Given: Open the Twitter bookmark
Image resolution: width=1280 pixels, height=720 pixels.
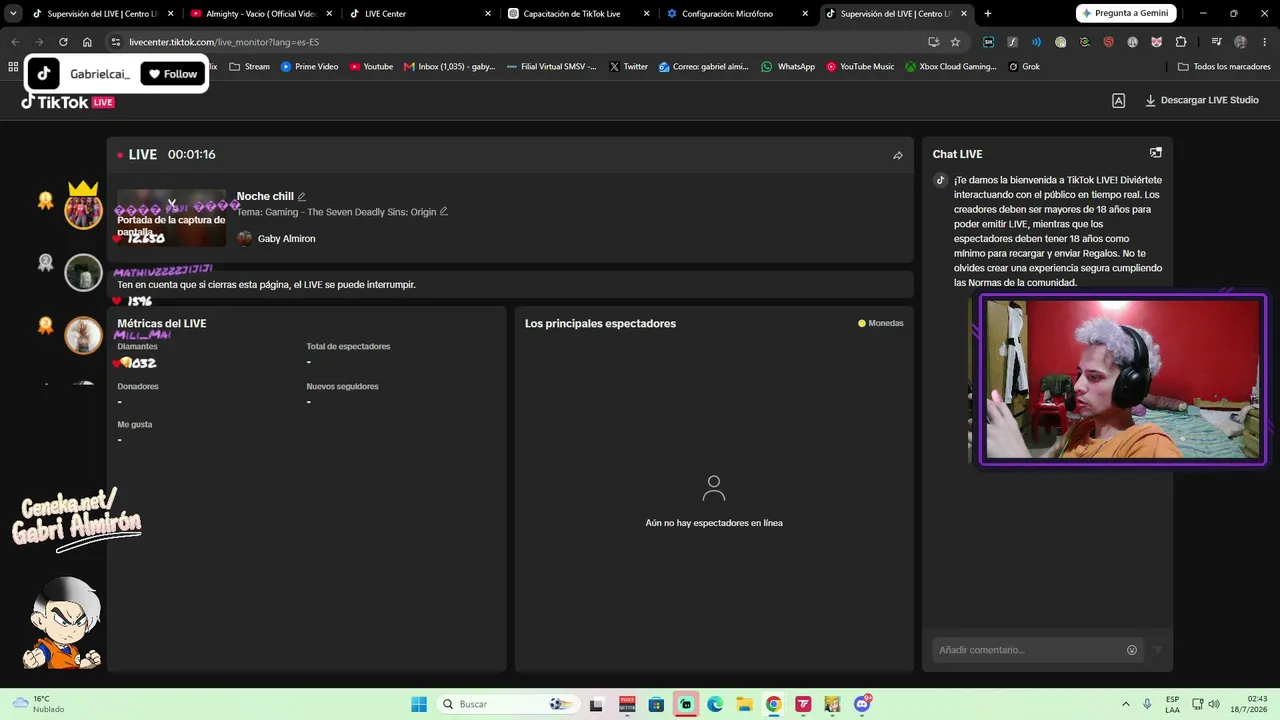Looking at the screenshot, I should [628, 67].
